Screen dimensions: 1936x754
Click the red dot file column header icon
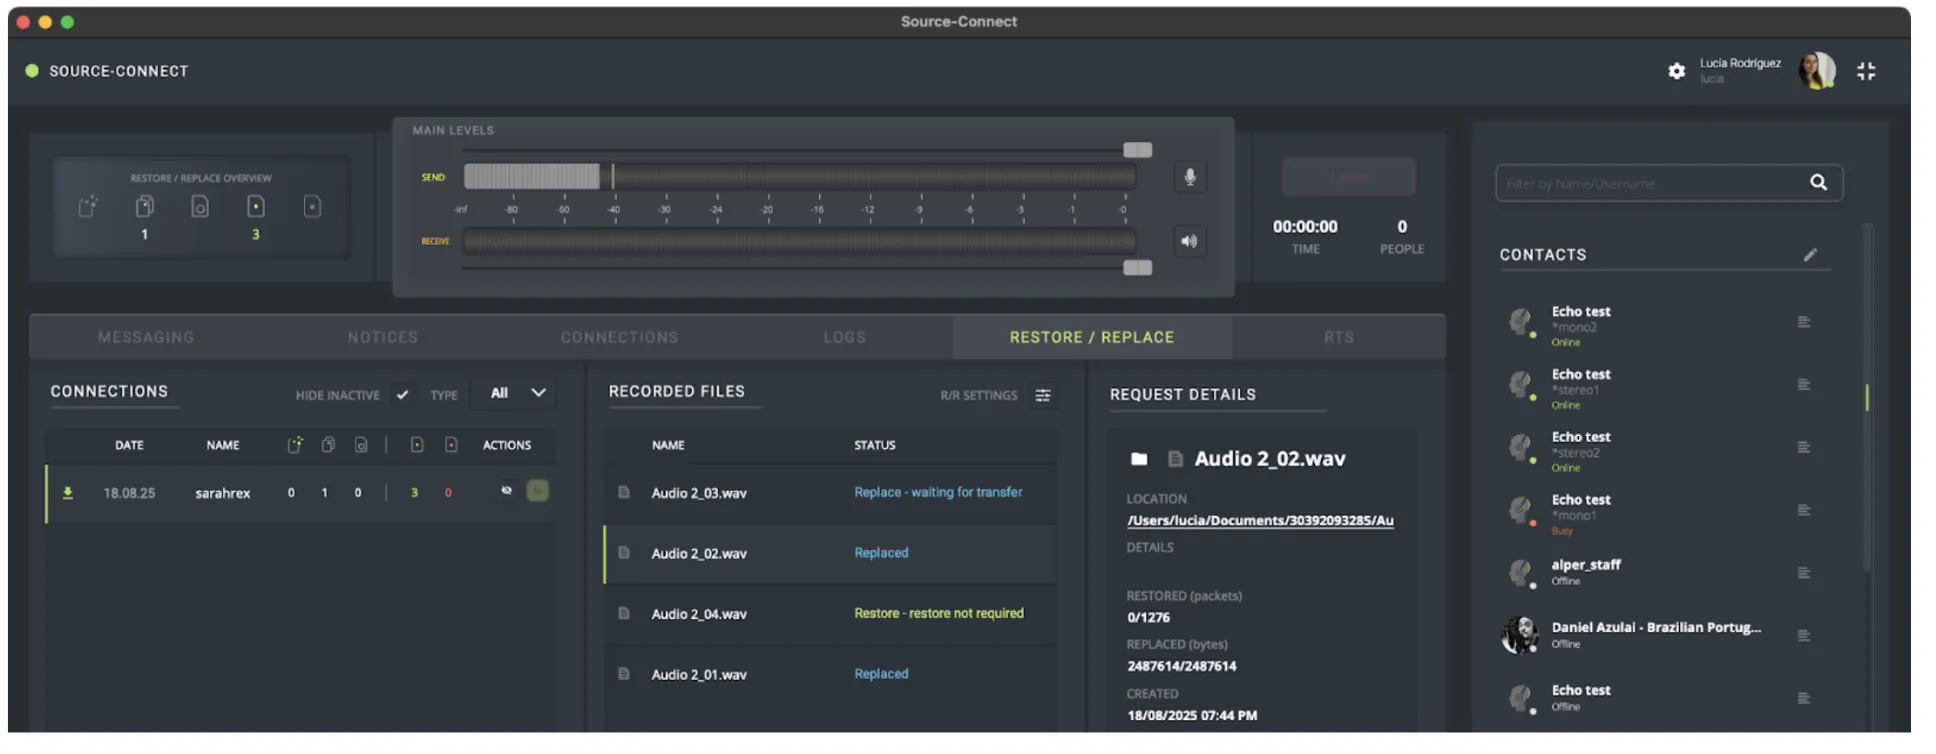451,445
